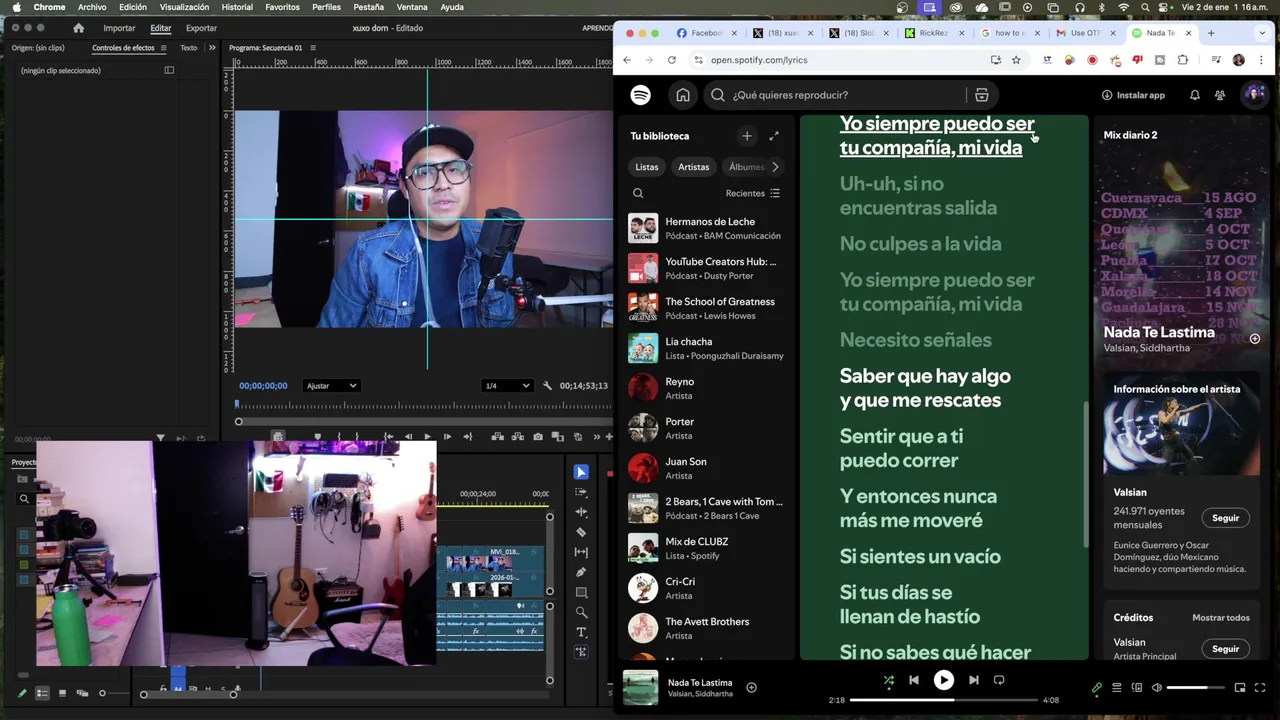The width and height of the screenshot is (1280, 720).
Task: Select the Type tool in Premiere
Action: coord(581,632)
